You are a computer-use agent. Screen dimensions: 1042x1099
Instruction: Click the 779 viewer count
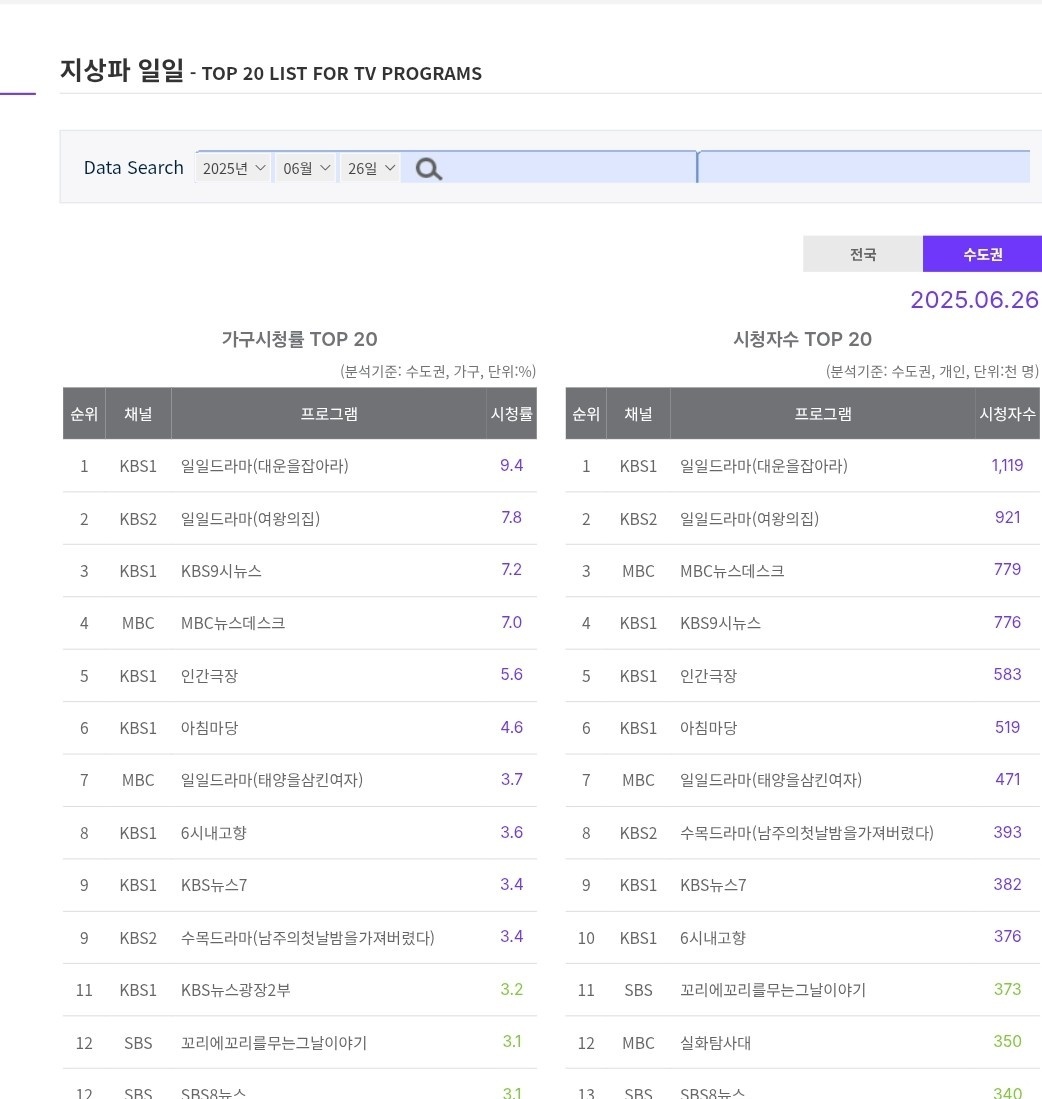tap(1008, 569)
